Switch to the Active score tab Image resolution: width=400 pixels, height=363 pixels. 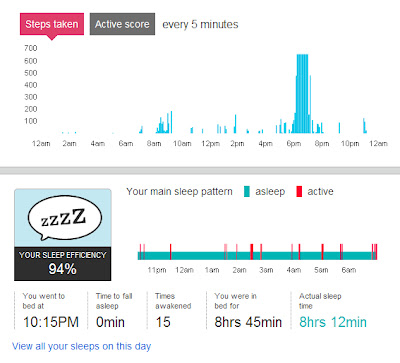click(122, 24)
